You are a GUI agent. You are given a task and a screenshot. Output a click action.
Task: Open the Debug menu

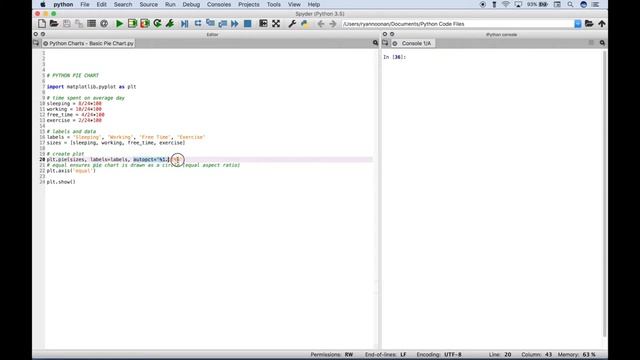[x=191, y=4]
